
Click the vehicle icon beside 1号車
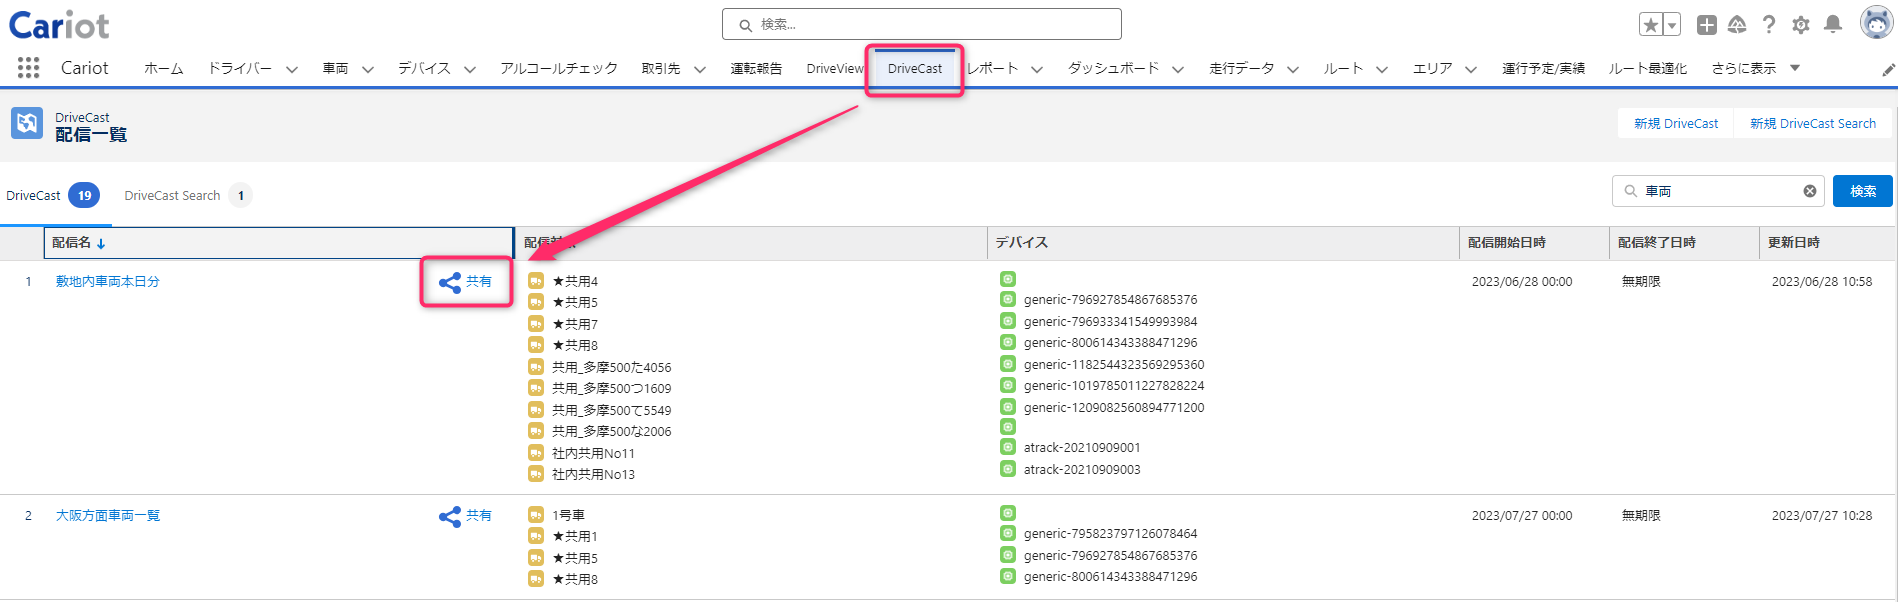(536, 515)
